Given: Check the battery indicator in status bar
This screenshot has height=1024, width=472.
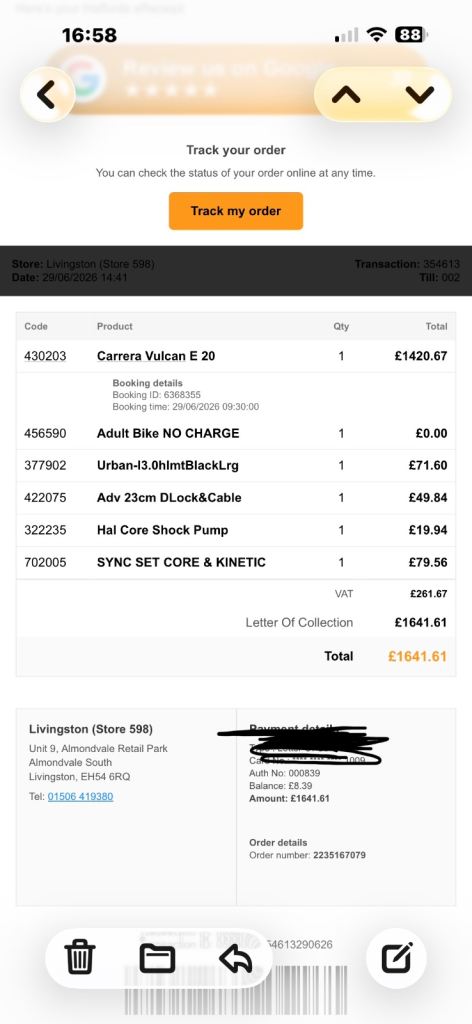Looking at the screenshot, I should 411,35.
